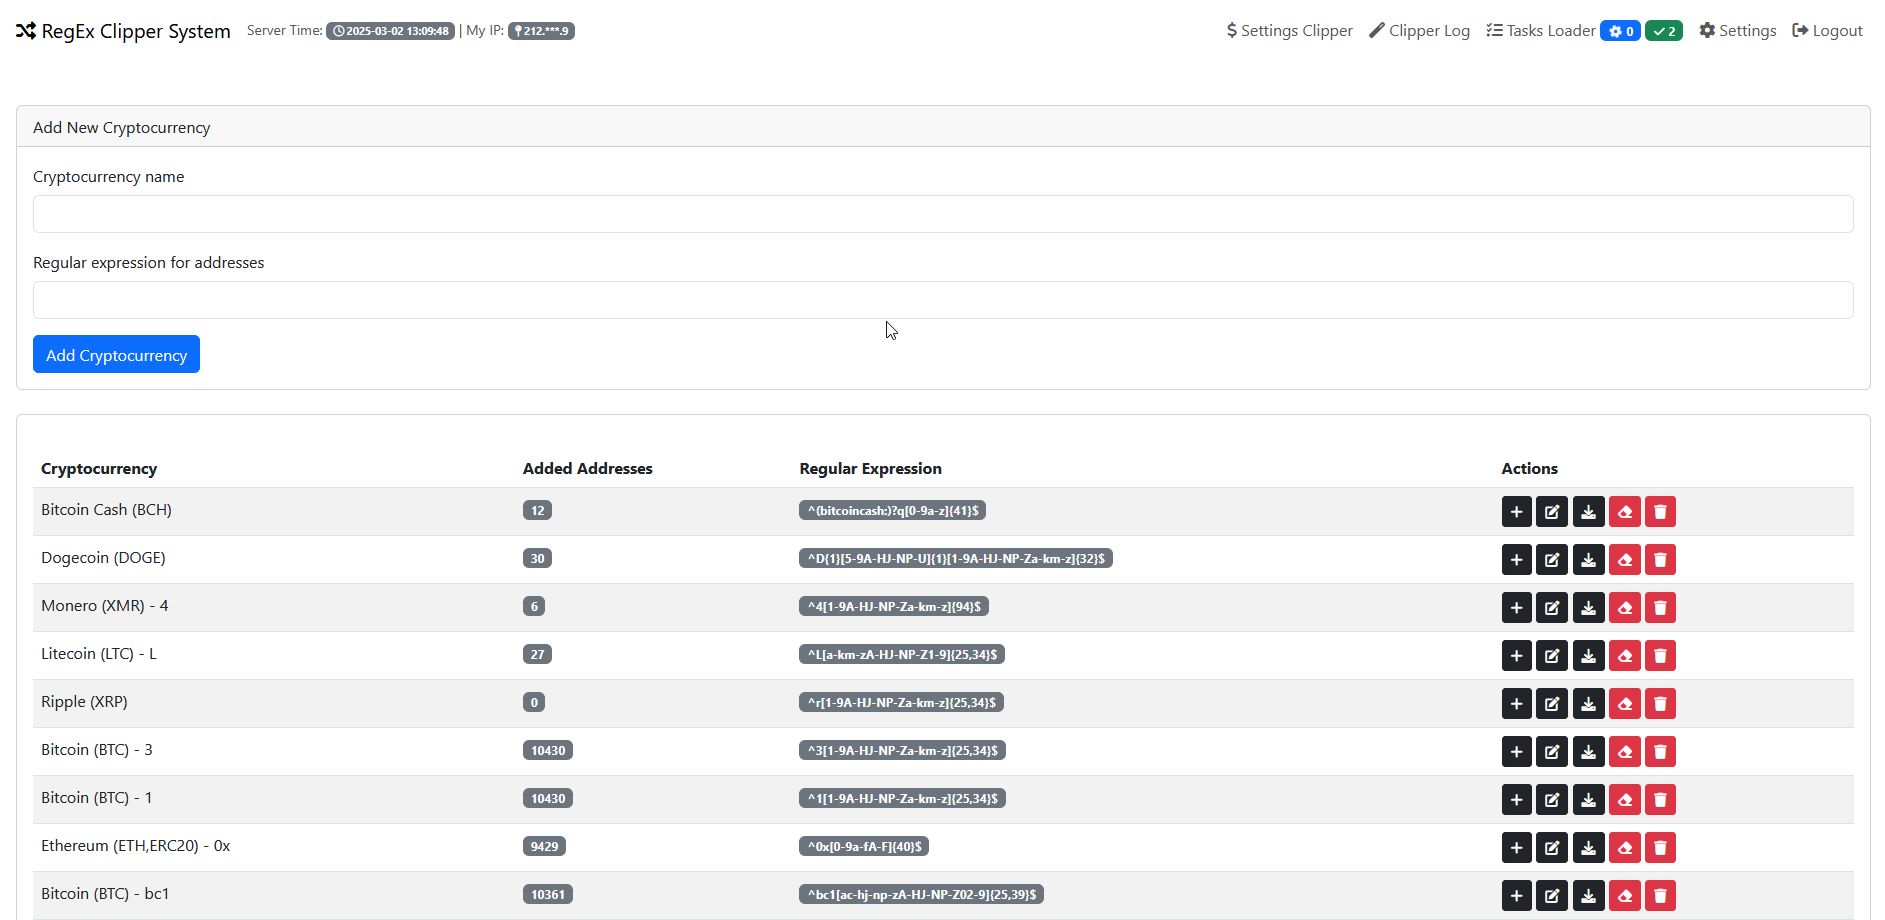Click download icon in Monero (XMR) - 4 row
Image resolution: width=1885 pixels, height=920 pixels.
point(1588,608)
